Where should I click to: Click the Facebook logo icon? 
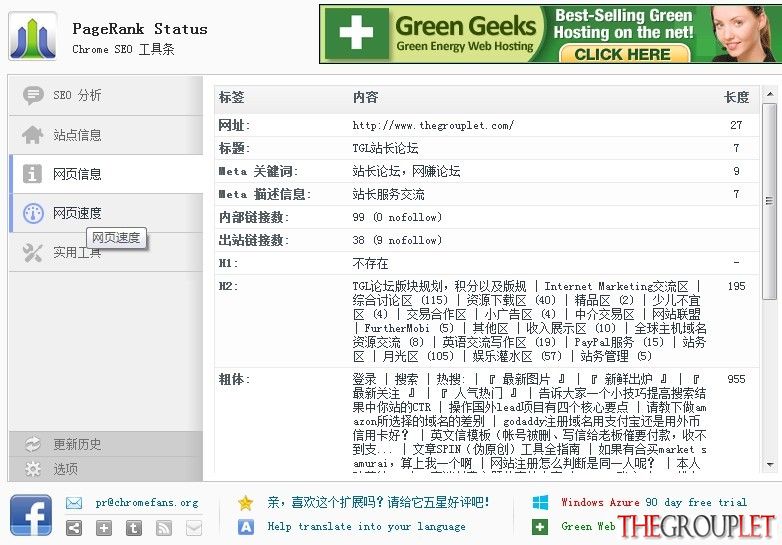coord(31,516)
